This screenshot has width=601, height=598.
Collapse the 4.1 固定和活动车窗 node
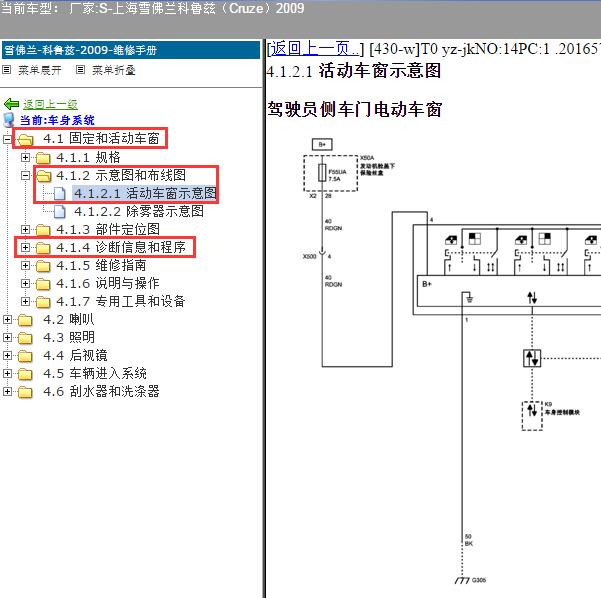pos(7,139)
